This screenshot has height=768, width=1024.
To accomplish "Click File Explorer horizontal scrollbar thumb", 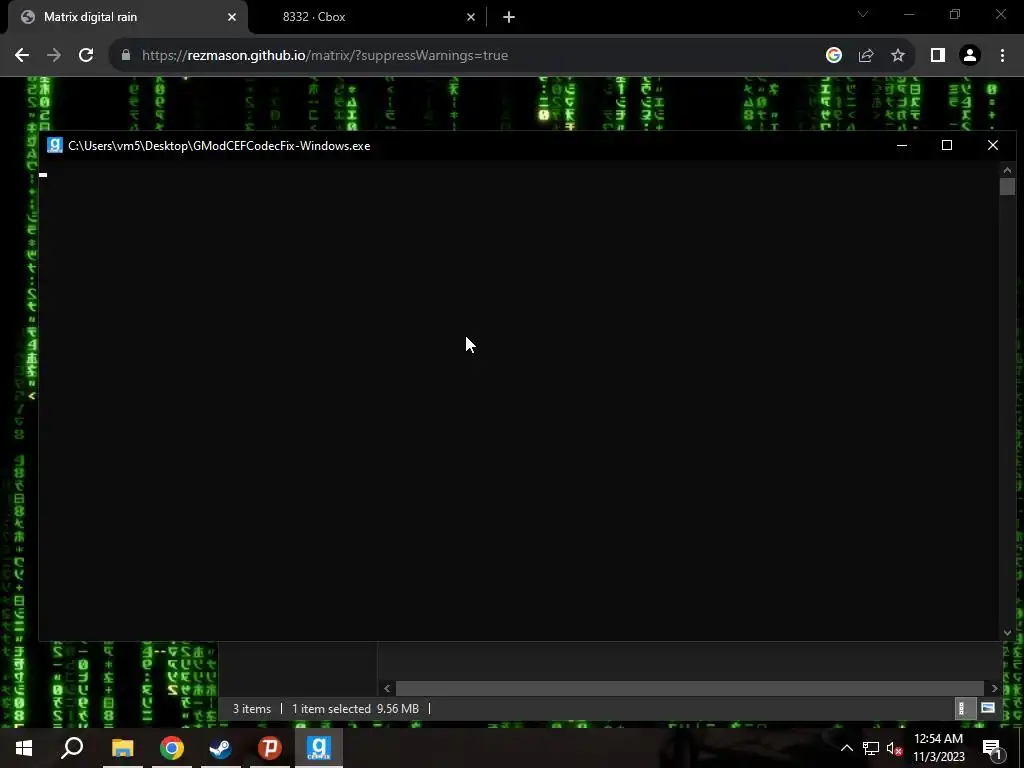I will tap(690, 688).
